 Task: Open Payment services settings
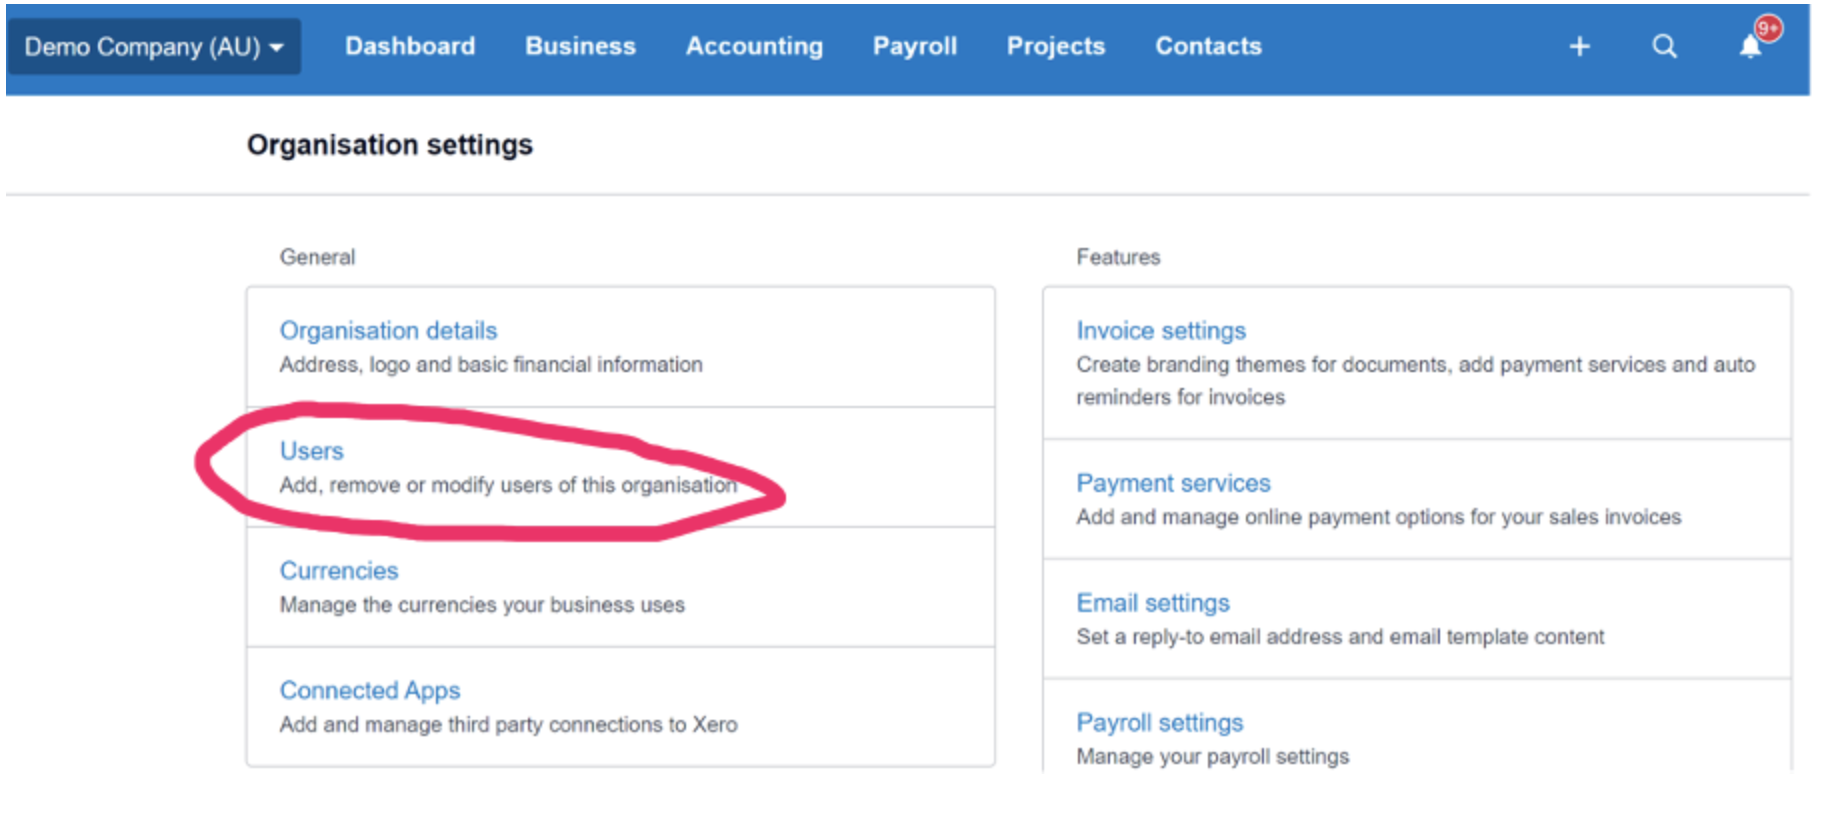[1173, 484]
